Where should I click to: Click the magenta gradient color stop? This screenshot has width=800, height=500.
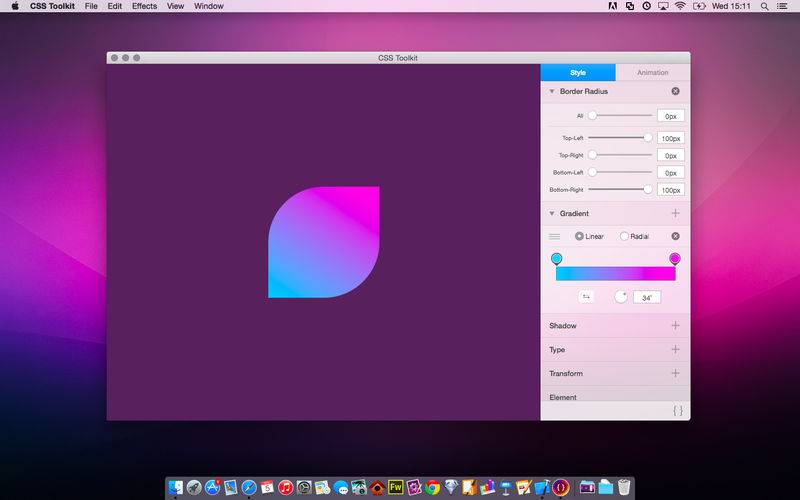(x=675, y=259)
